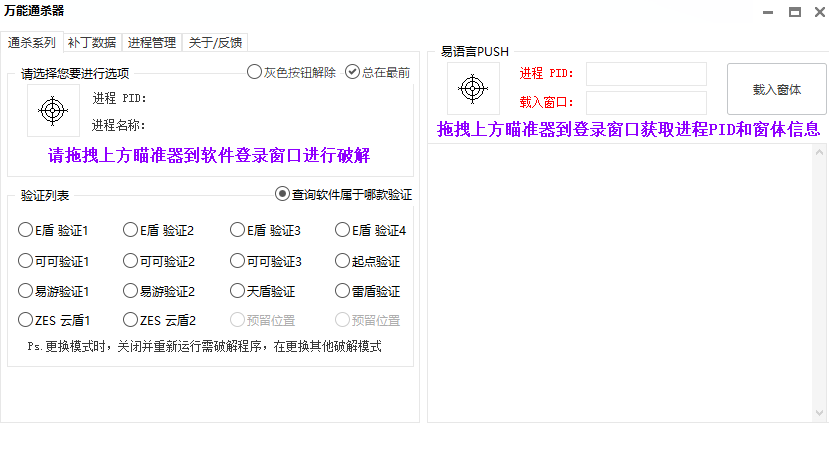Select E盾 验证2 option
The image size is (829, 449).
[159, 230]
